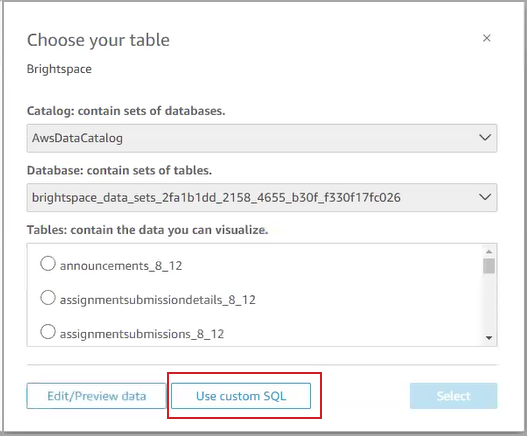Viewport: 527px width, 436px height.
Task: Click the Choose your table heading
Action: (x=98, y=40)
